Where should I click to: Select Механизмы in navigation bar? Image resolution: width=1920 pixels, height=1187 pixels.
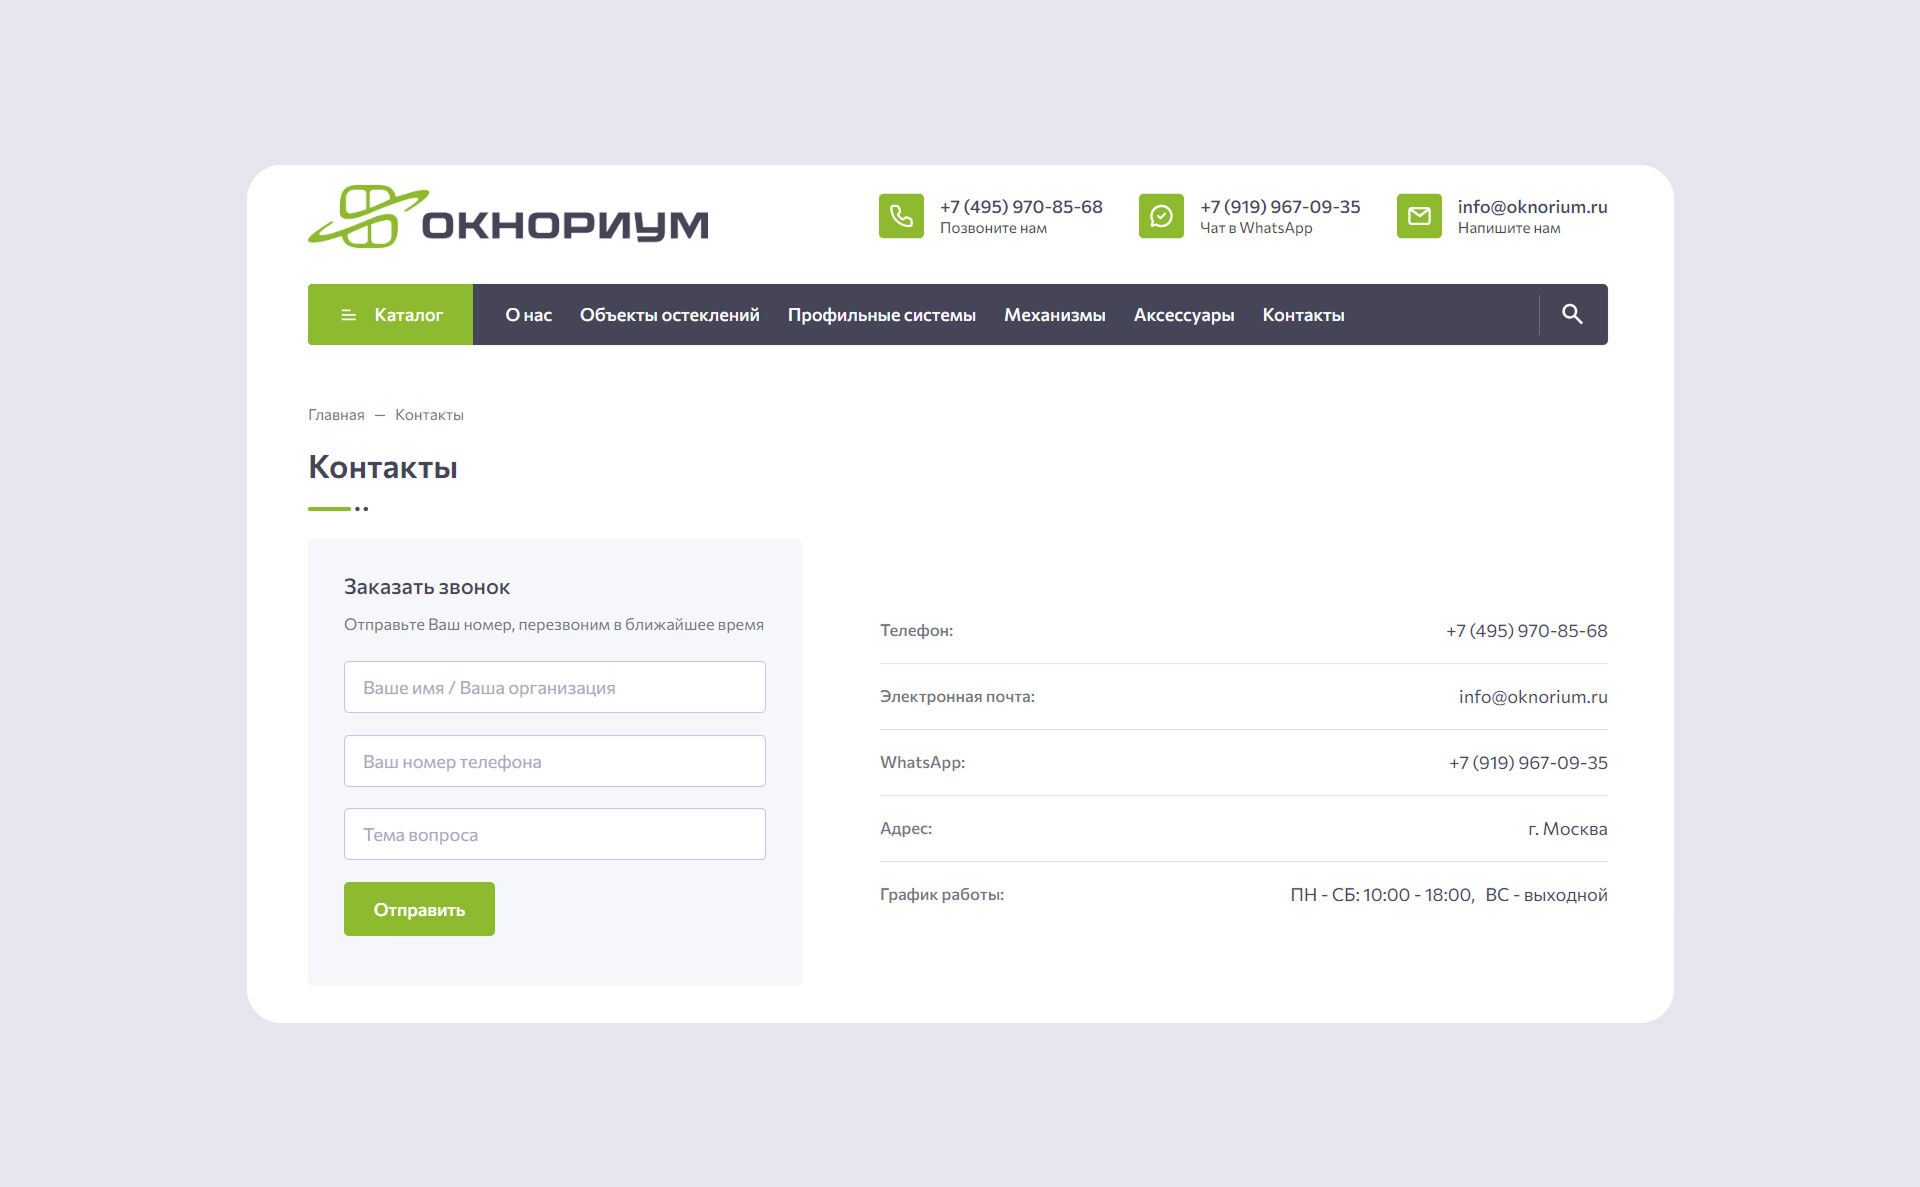click(x=1054, y=315)
